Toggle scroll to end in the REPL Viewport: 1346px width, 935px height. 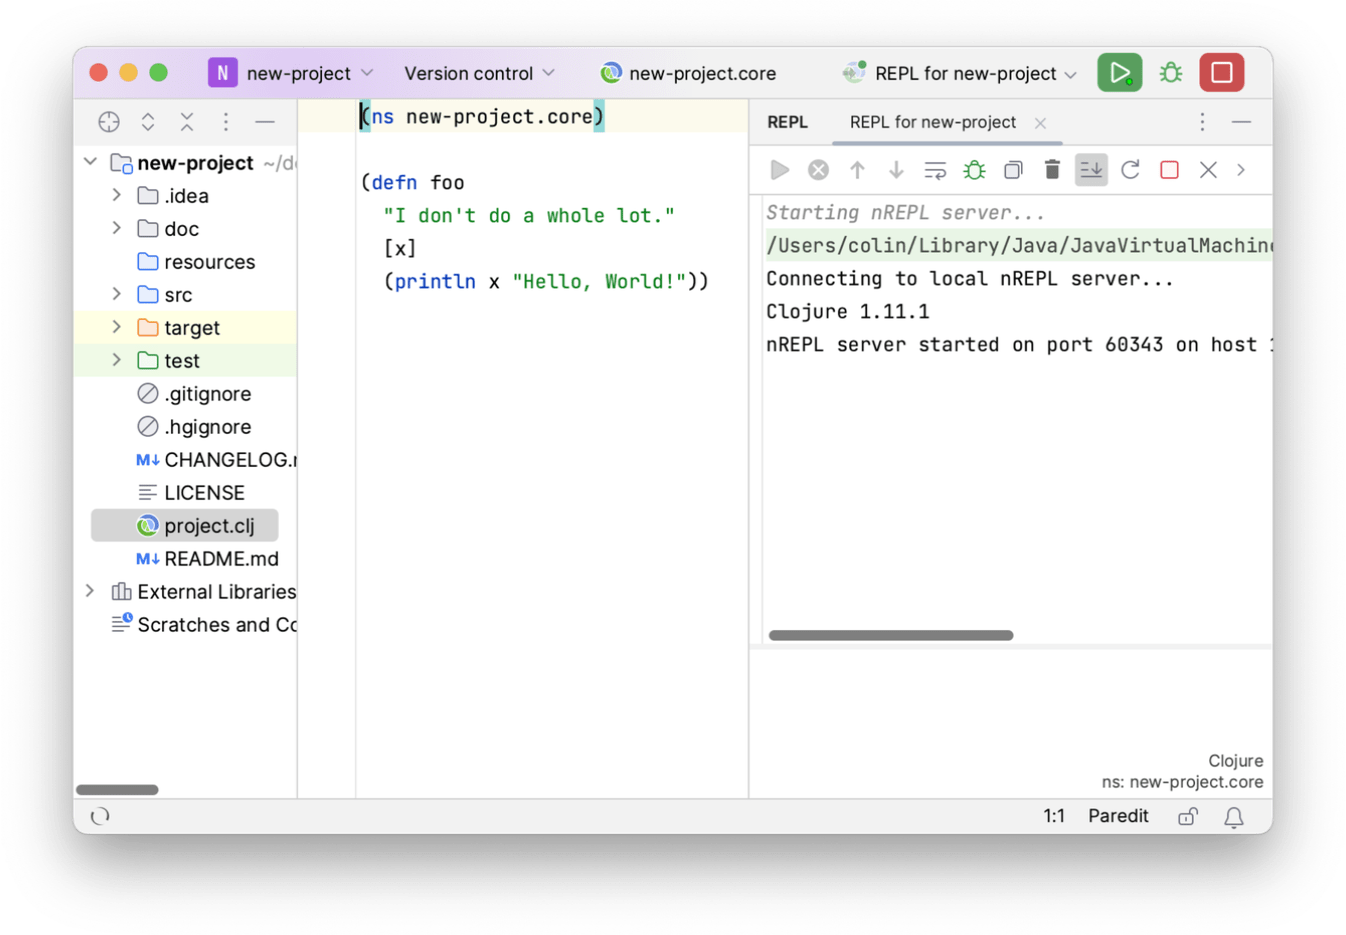click(1091, 170)
